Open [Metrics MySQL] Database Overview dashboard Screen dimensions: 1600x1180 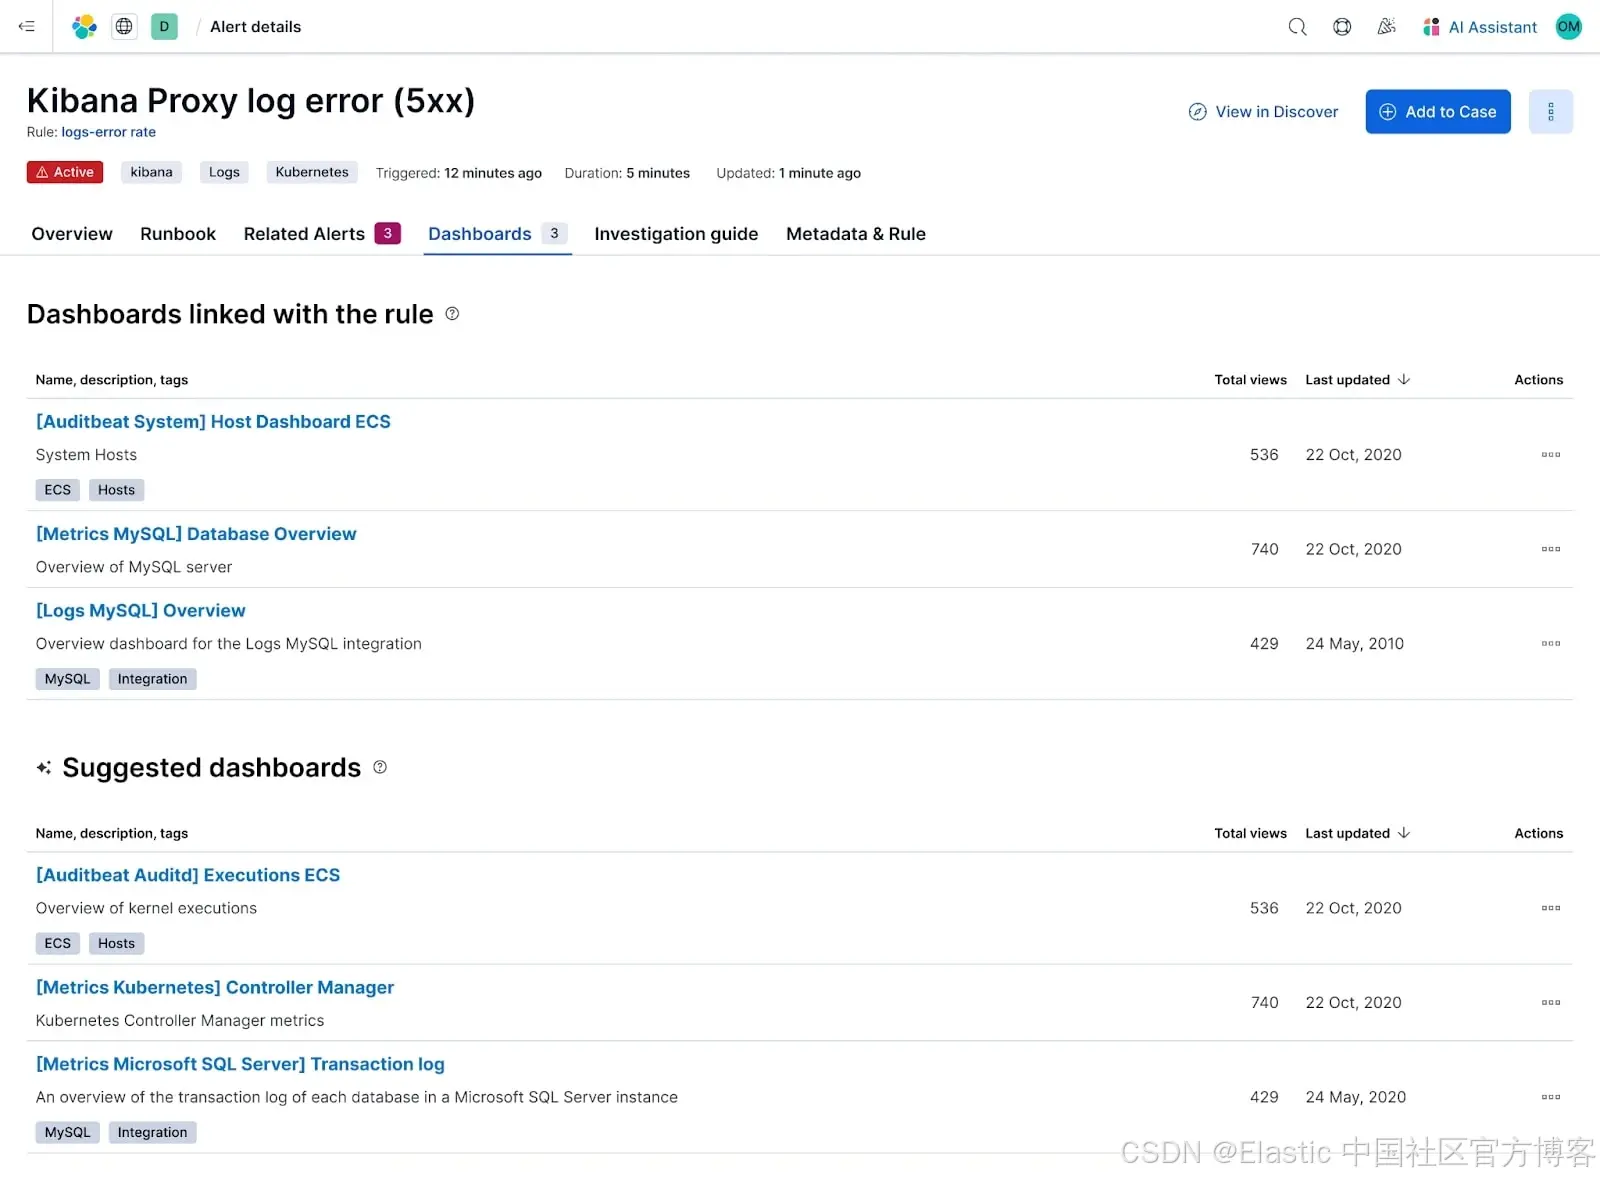point(196,534)
